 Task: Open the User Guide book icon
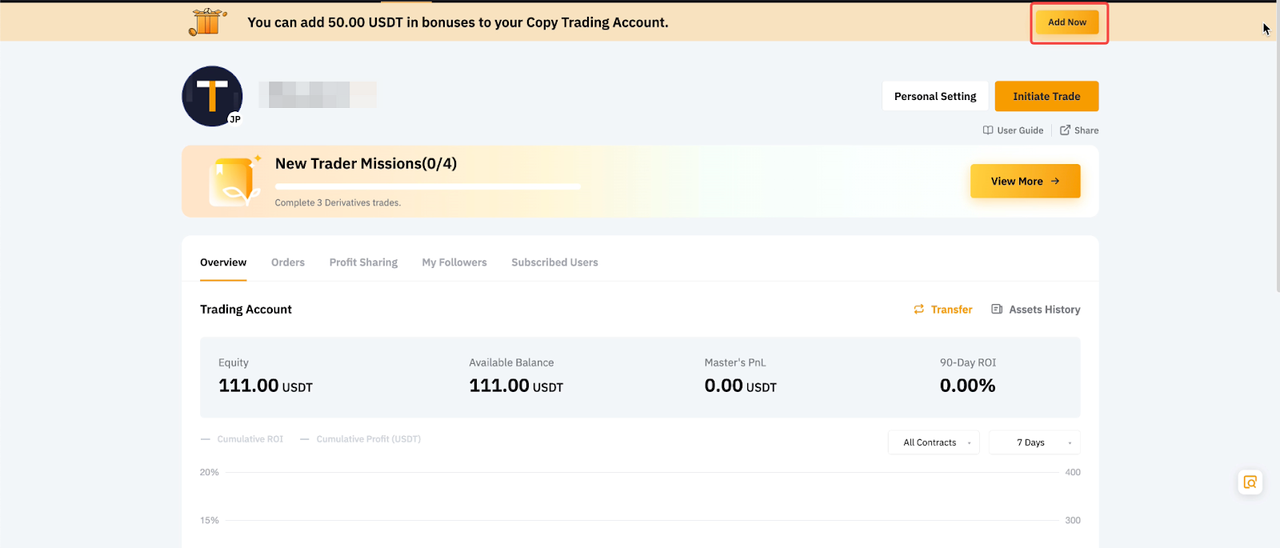pyautogui.click(x=988, y=130)
